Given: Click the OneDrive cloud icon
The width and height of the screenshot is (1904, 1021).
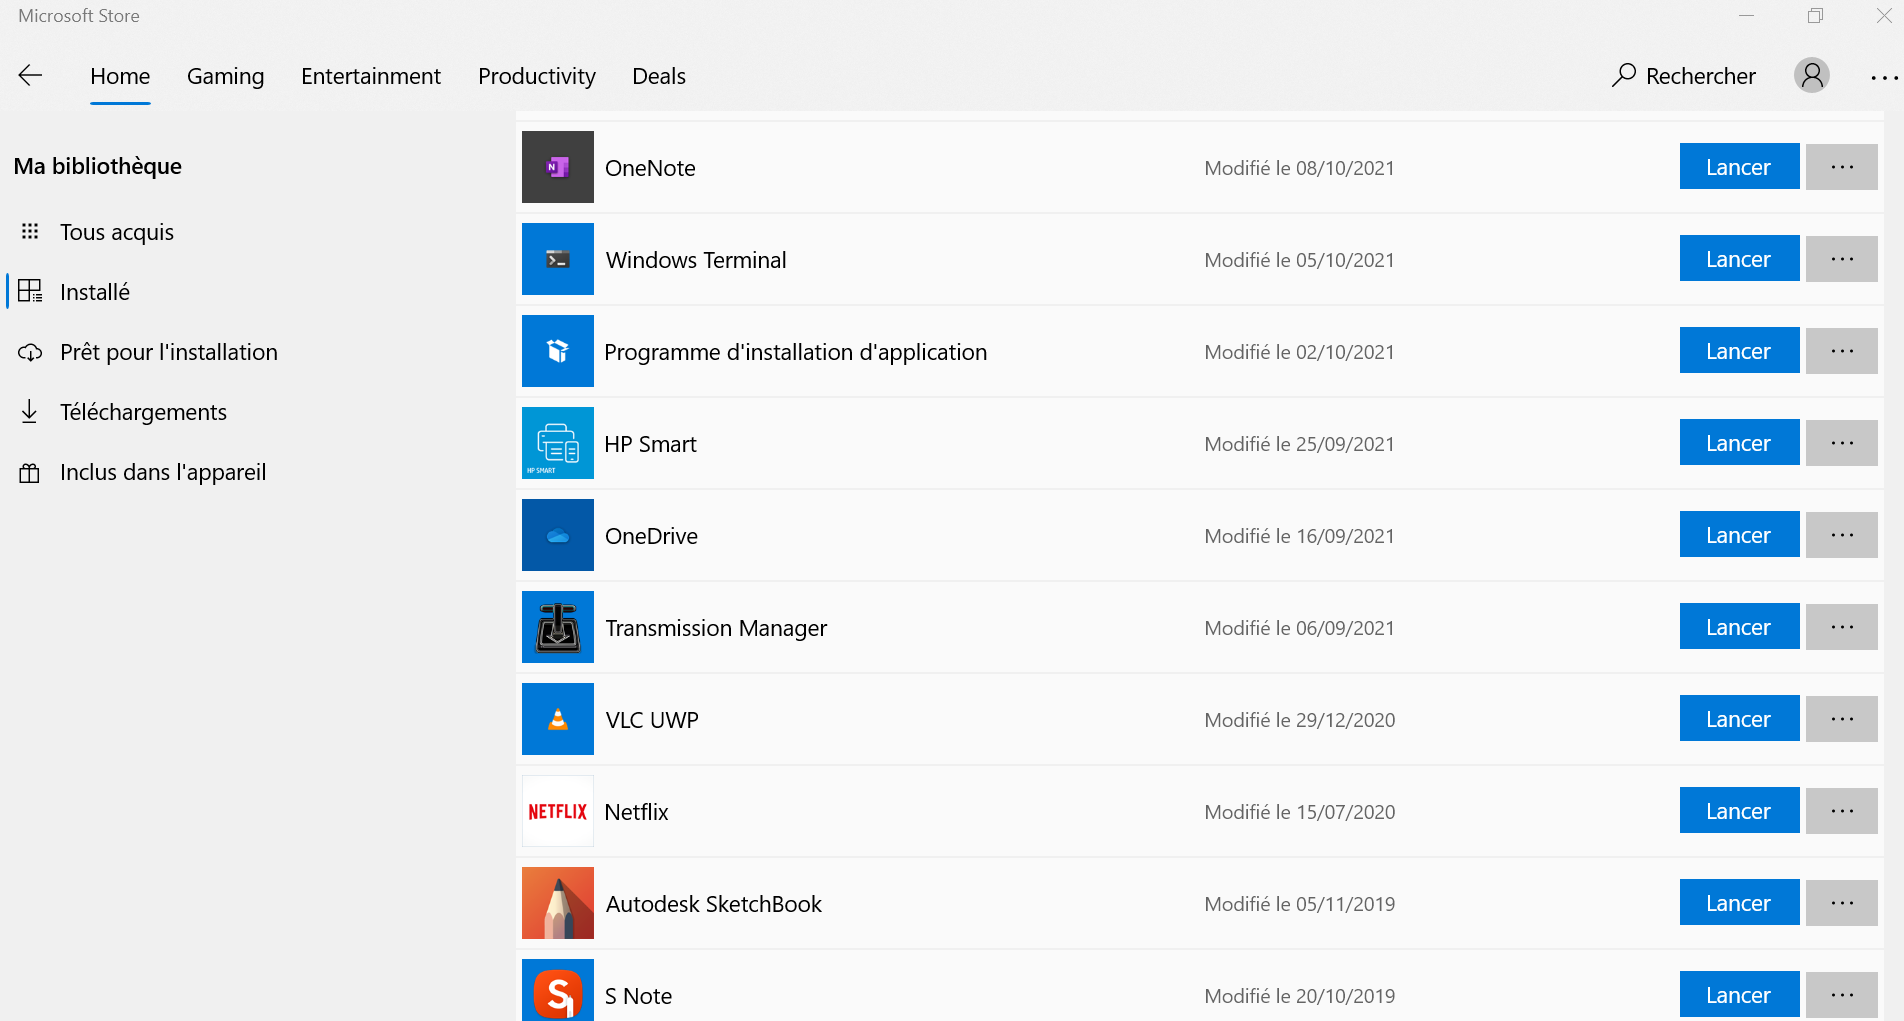Looking at the screenshot, I should coord(557,535).
